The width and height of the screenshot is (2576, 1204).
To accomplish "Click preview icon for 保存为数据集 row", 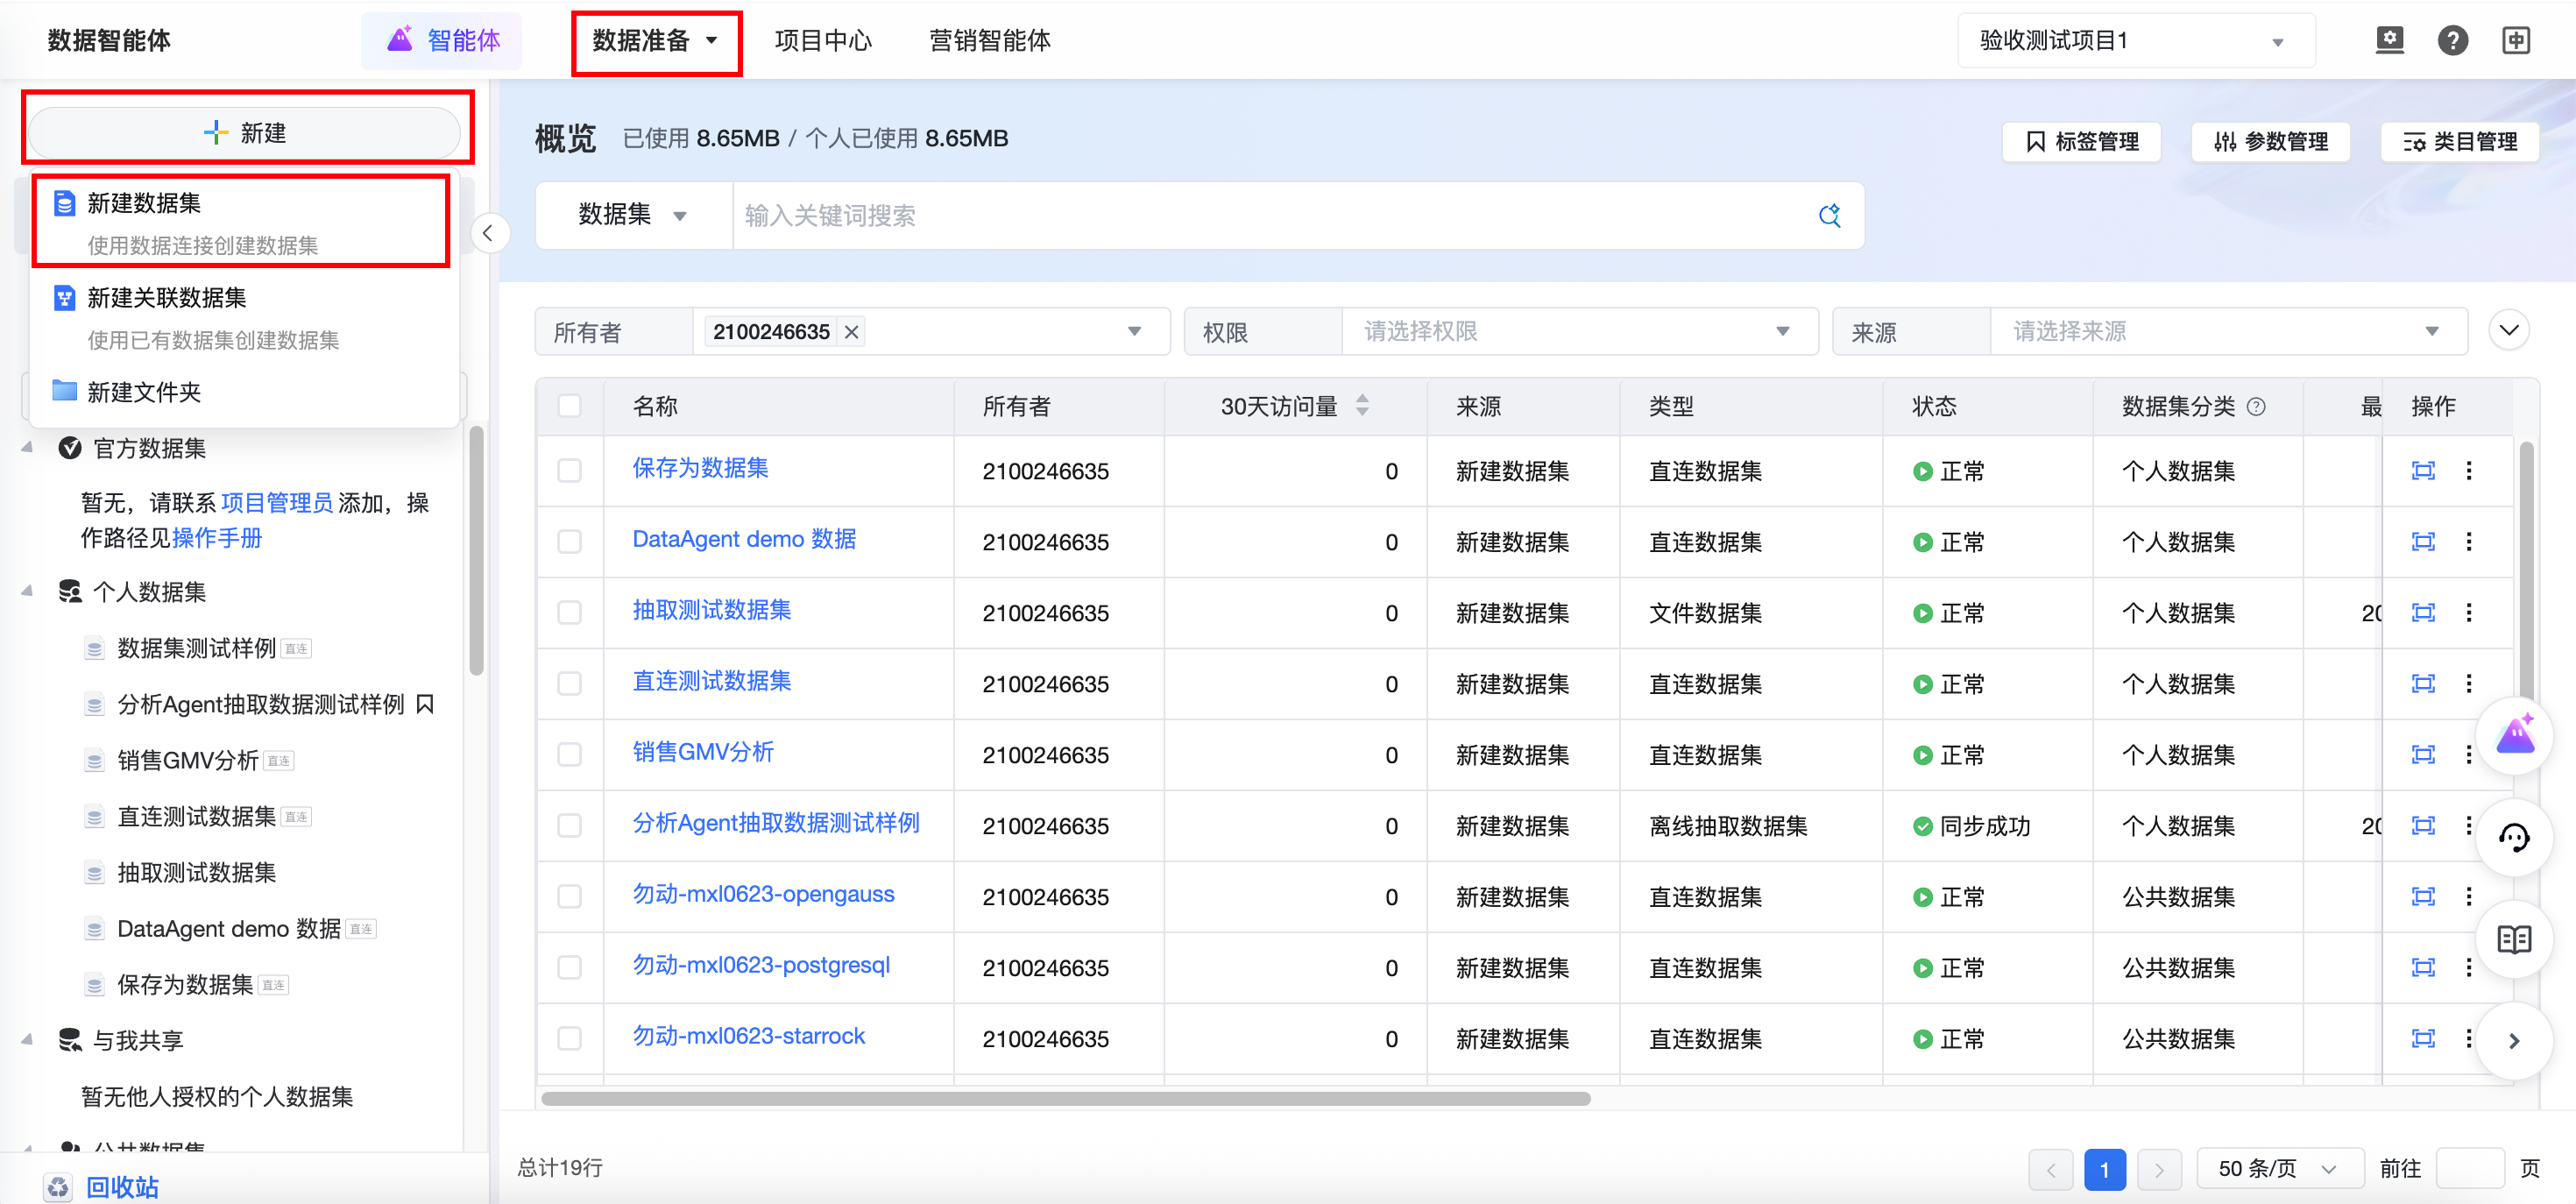I will (x=2423, y=470).
